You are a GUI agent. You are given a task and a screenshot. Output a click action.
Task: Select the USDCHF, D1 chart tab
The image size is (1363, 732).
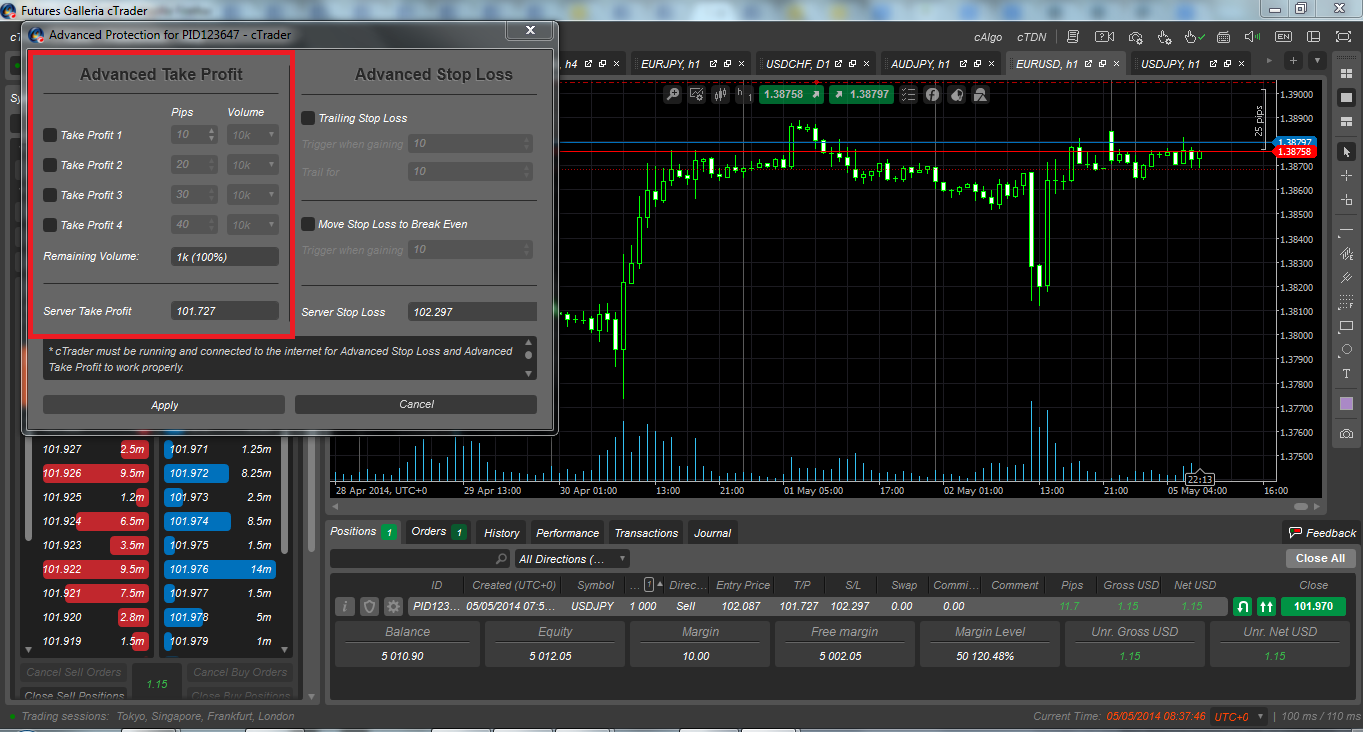pos(815,63)
